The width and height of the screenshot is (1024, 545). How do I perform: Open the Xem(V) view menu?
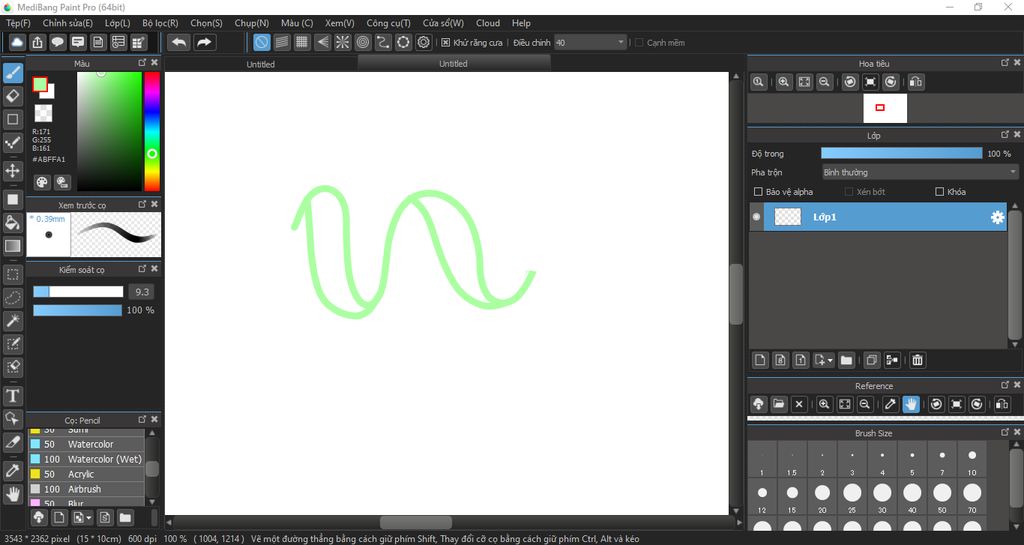click(340, 23)
